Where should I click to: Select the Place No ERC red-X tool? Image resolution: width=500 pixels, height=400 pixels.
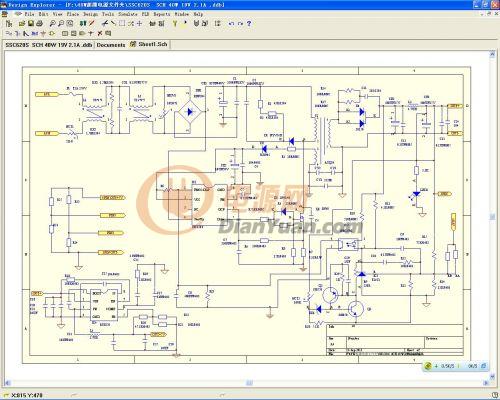pyautogui.click(x=100, y=33)
